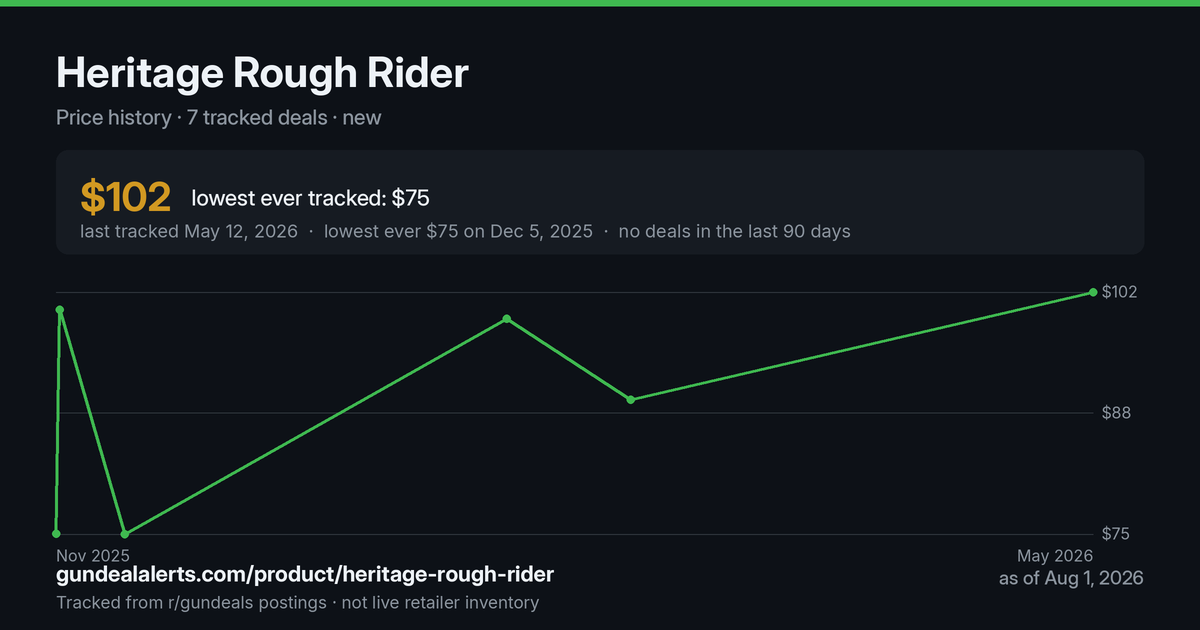Viewport: 1200px width, 630px height.
Task: Click the $88 y-axis label
Action: click(x=1116, y=413)
